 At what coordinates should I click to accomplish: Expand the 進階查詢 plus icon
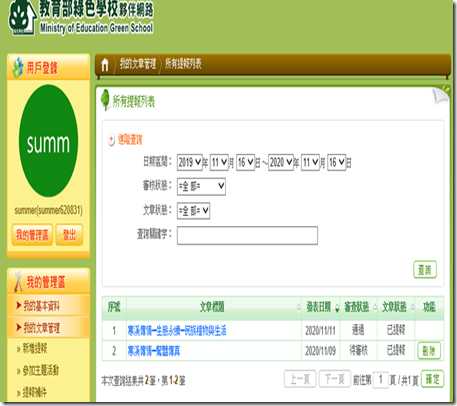[111, 140]
